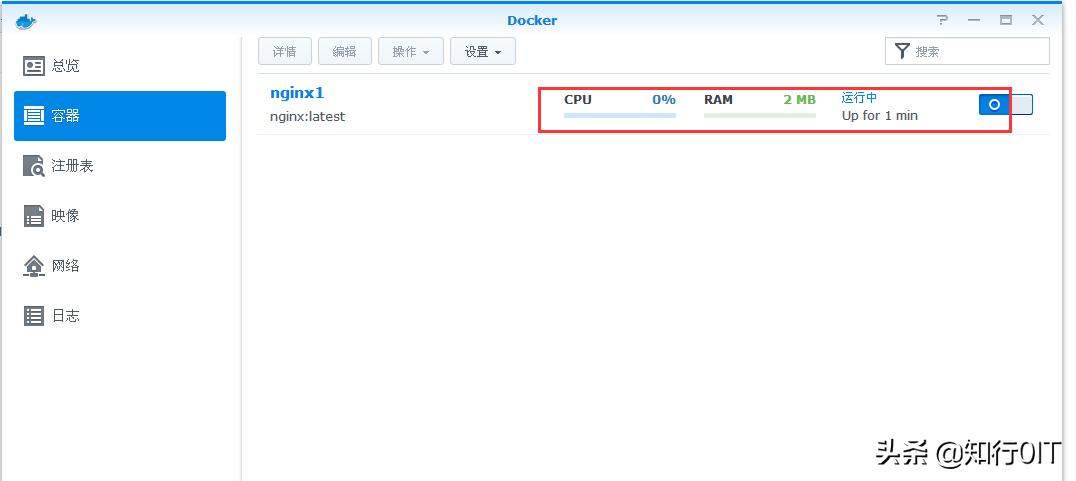The width and height of the screenshot is (1076, 481).
Task: Click the Image (映像) sidebar icon
Action: 34,215
